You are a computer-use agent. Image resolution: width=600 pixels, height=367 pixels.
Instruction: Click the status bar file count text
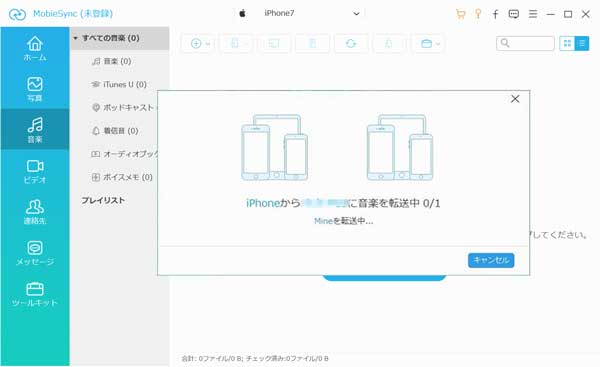point(255,359)
